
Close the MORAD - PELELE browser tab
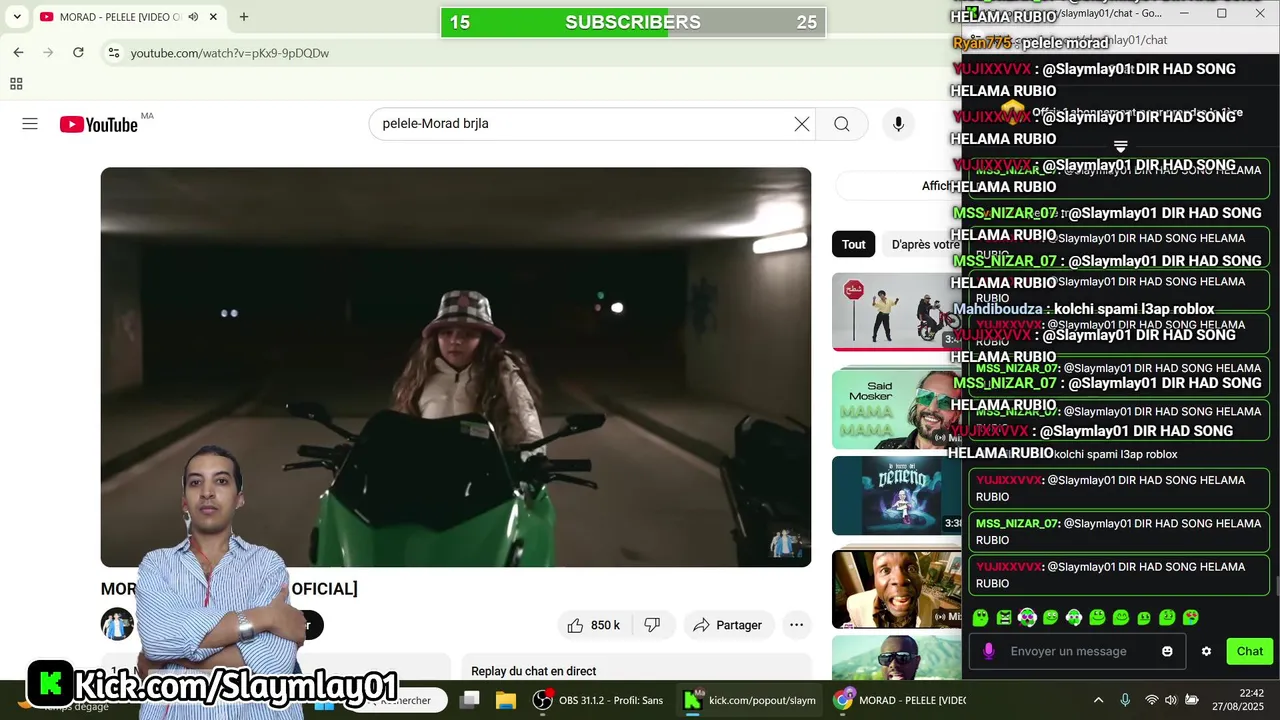pyautogui.click(x=213, y=17)
